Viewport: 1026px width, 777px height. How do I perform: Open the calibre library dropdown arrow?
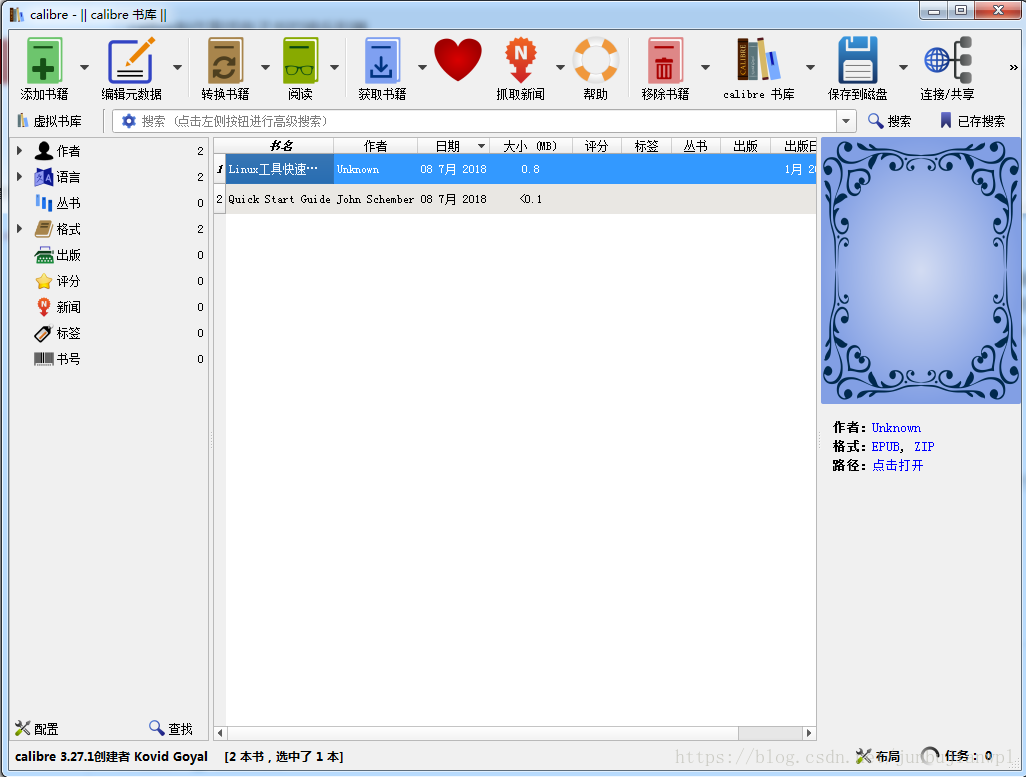(x=810, y=67)
